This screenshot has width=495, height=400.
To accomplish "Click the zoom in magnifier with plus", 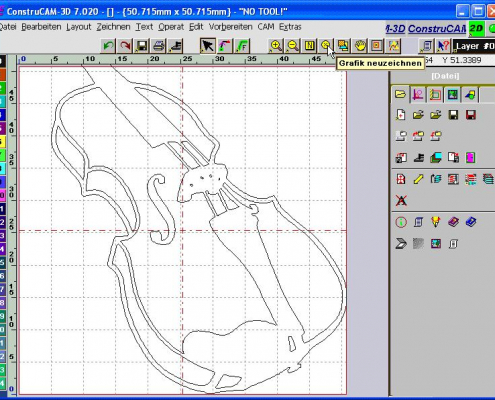I will (276, 46).
